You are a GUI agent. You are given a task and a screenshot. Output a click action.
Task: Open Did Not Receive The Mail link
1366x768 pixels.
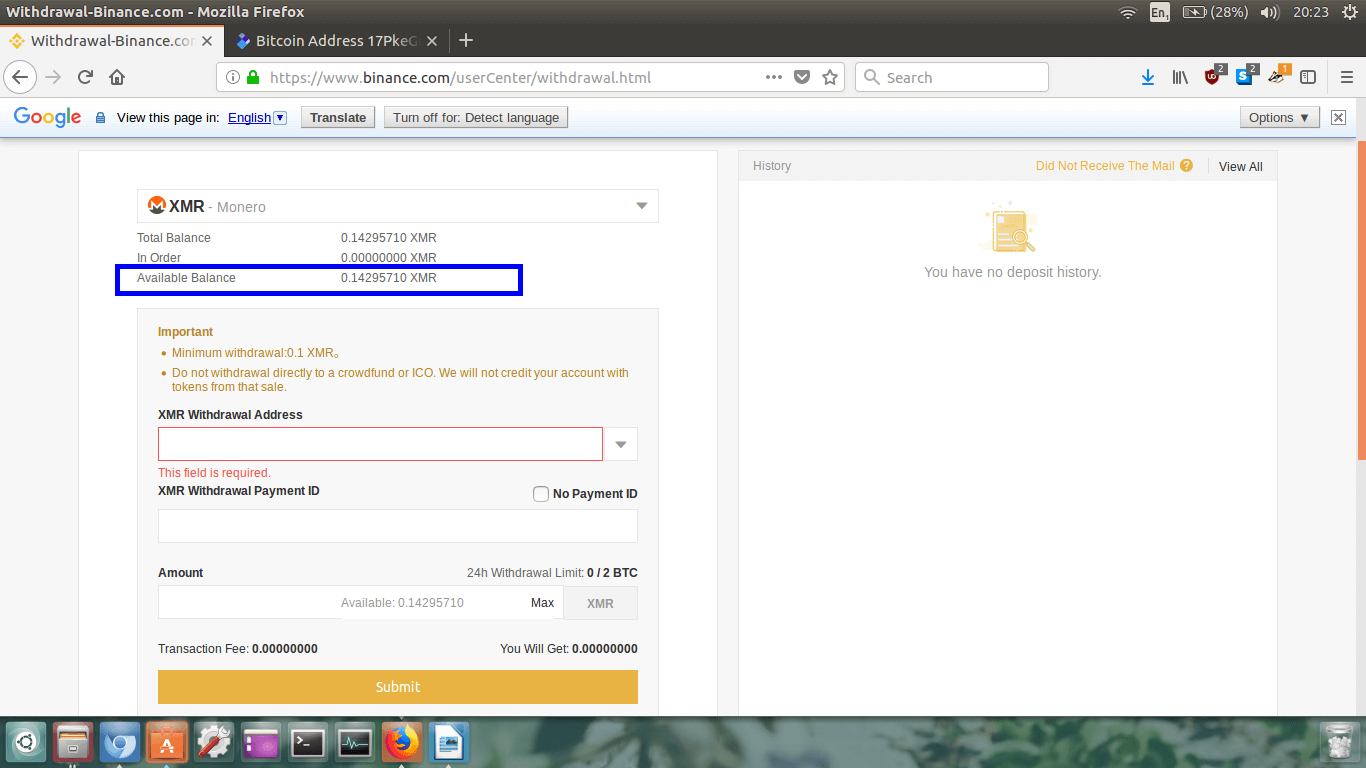click(x=1105, y=166)
